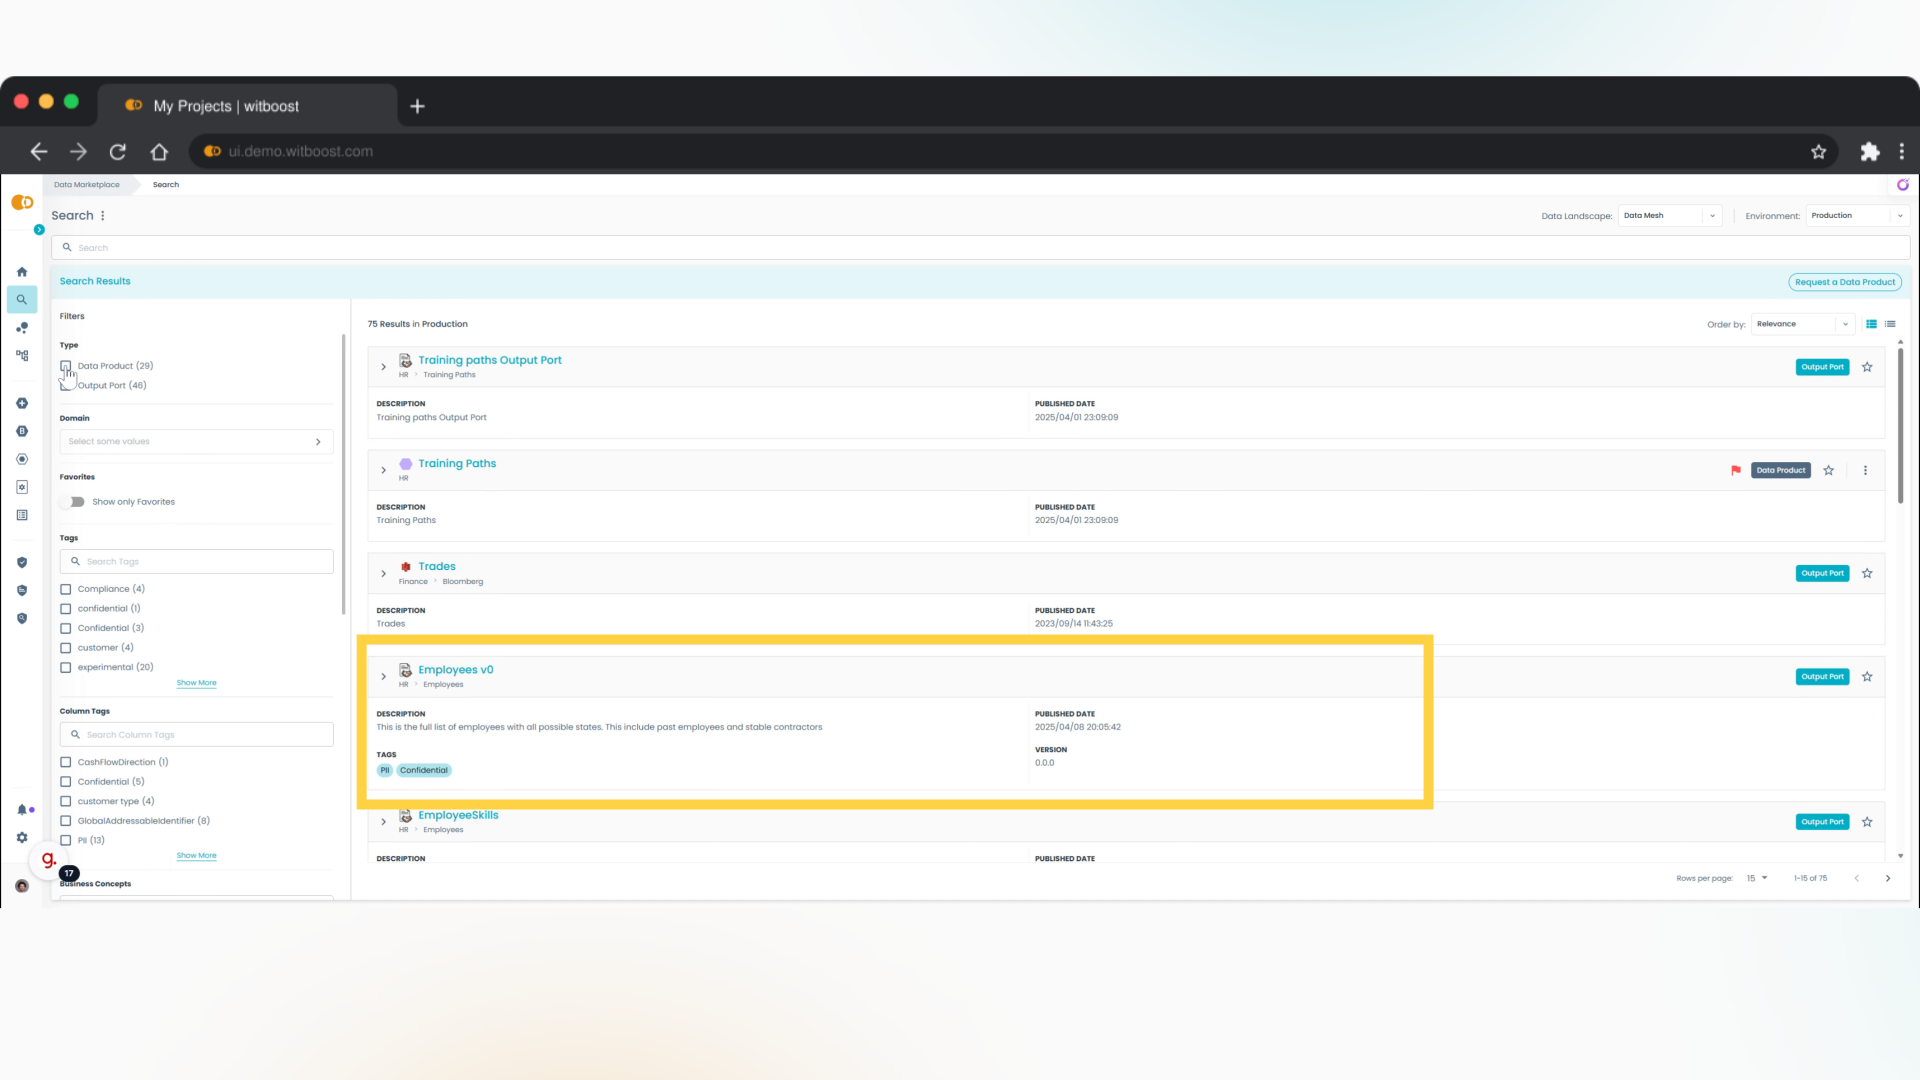Open the data graph (dots) sidebar icon
The height and width of the screenshot is (1080, 1920).
click(22, 328)
